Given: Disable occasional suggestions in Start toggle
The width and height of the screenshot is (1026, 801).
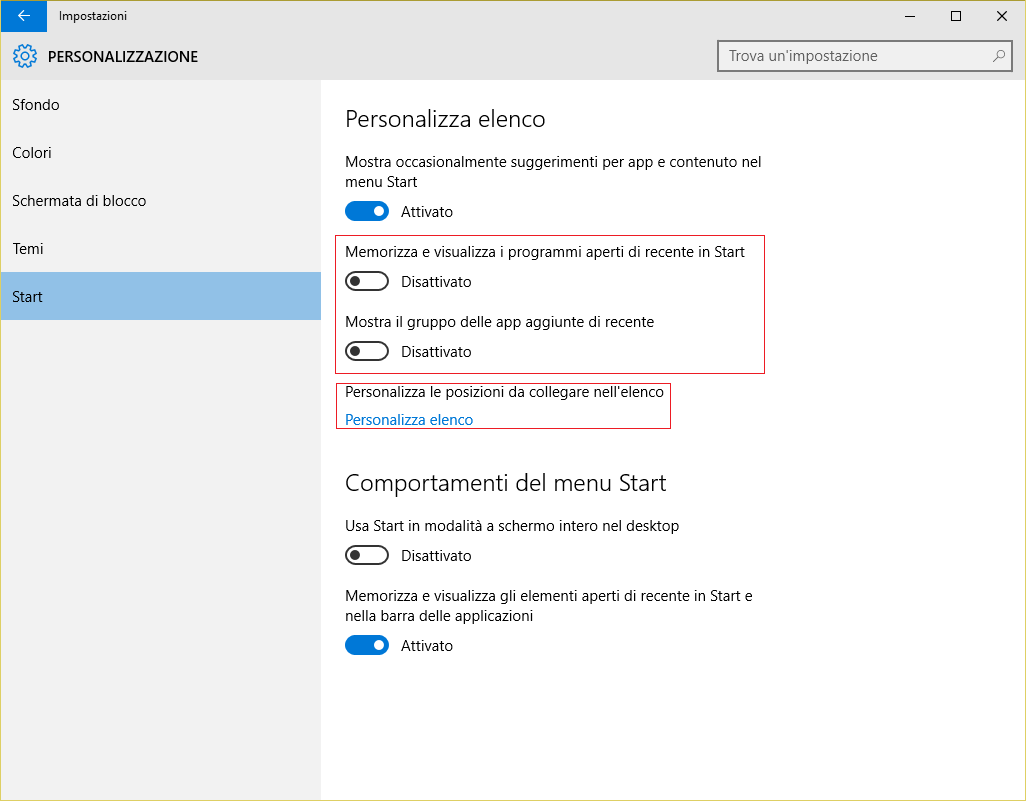Looking at the screenshot, I should (367, 212).
